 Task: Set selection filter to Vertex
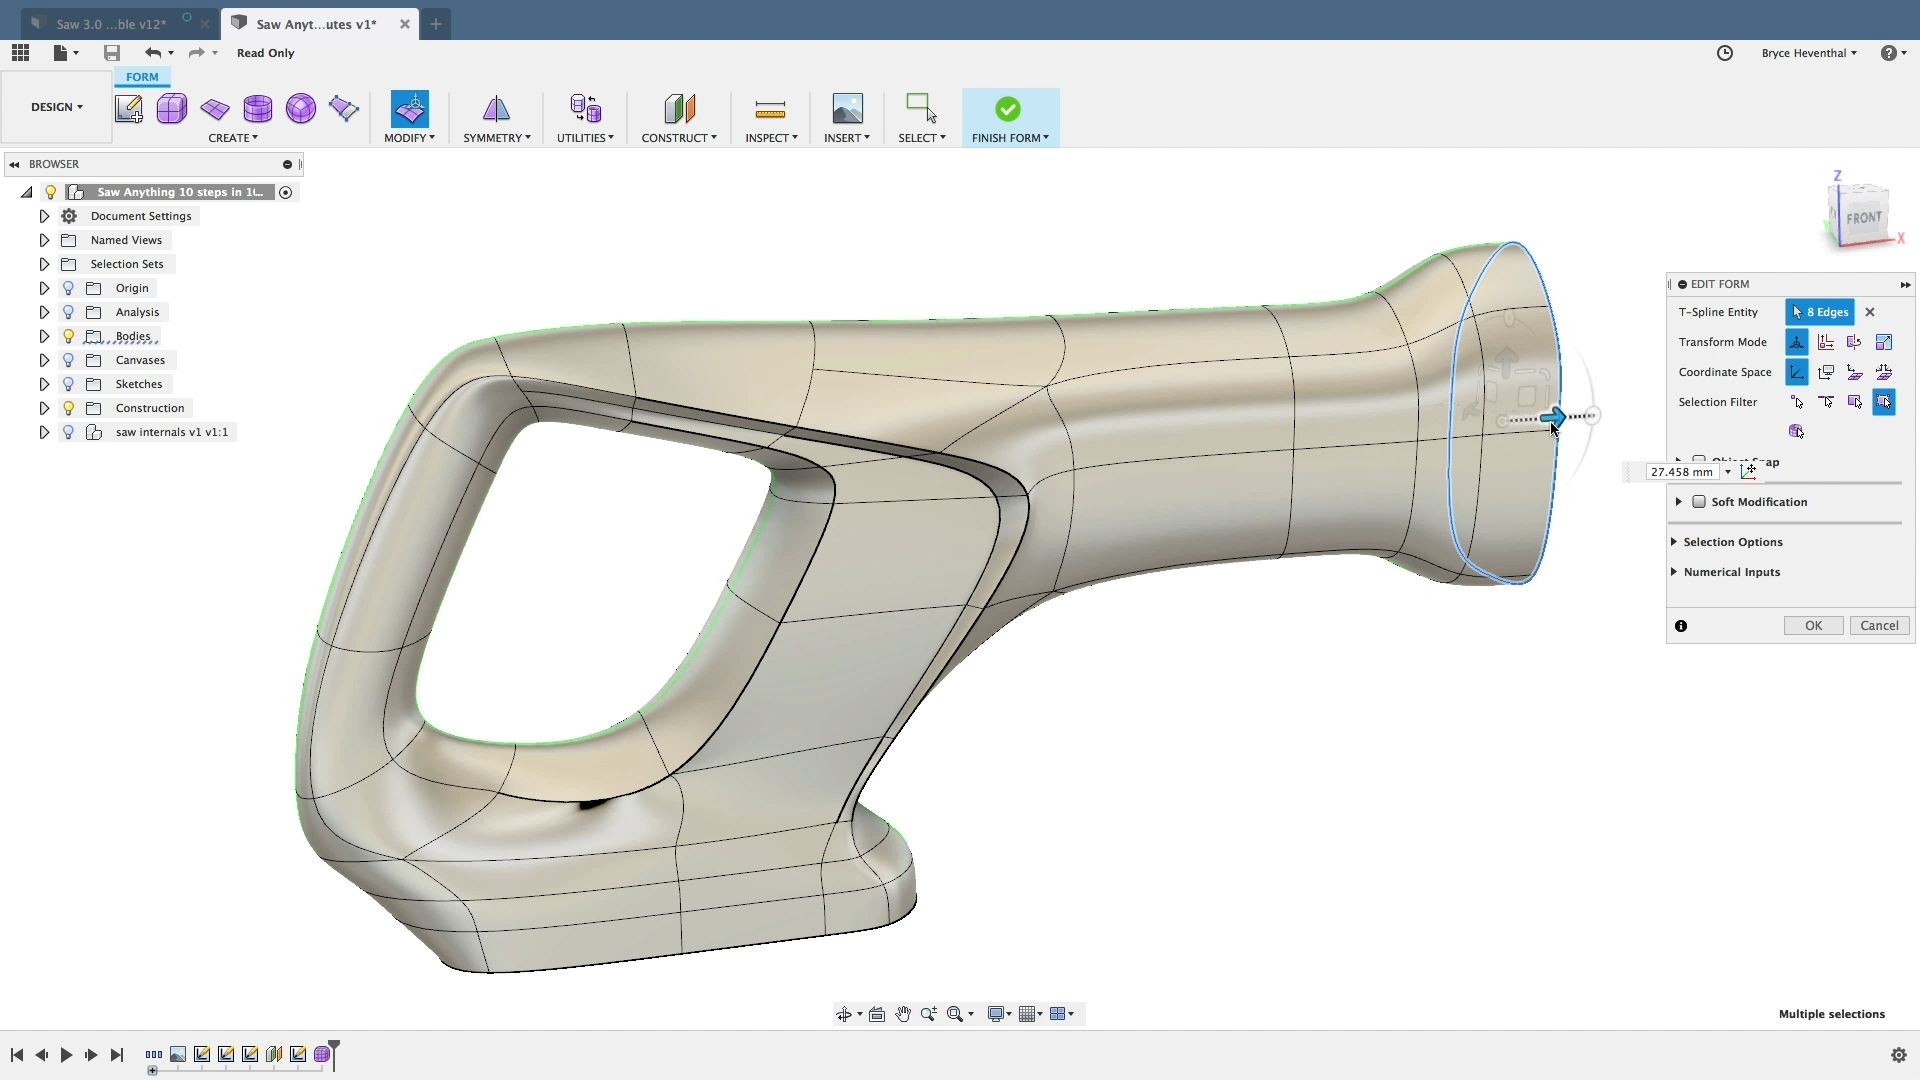tap(1796, 402)
